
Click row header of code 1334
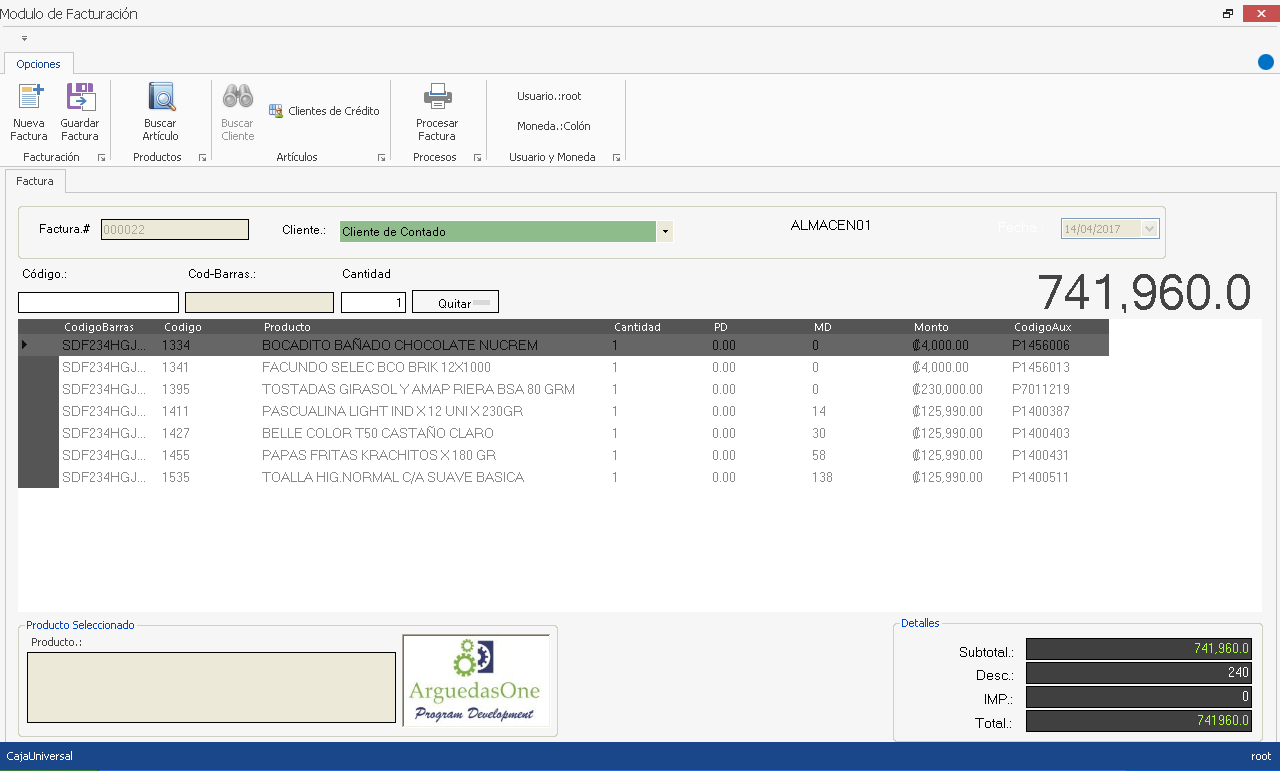tap(39, 345)
